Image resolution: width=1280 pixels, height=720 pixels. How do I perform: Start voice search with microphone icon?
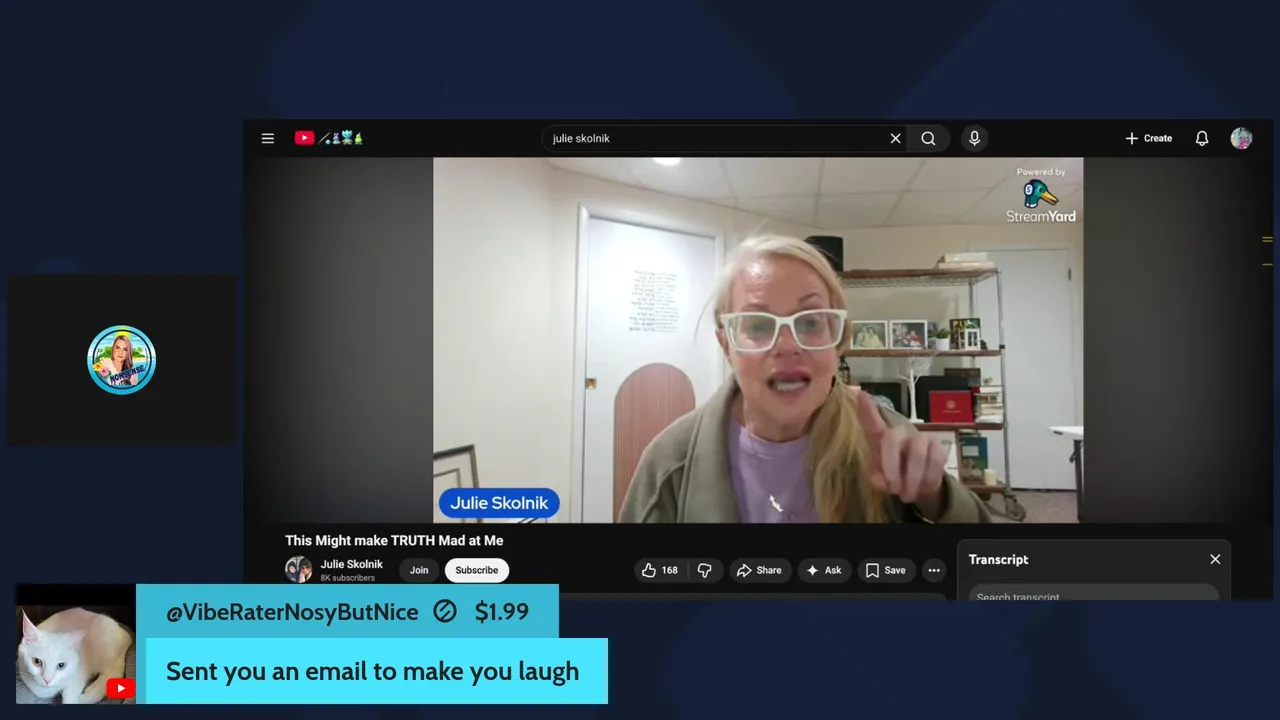pyautogui.click(x=974, y=138)
